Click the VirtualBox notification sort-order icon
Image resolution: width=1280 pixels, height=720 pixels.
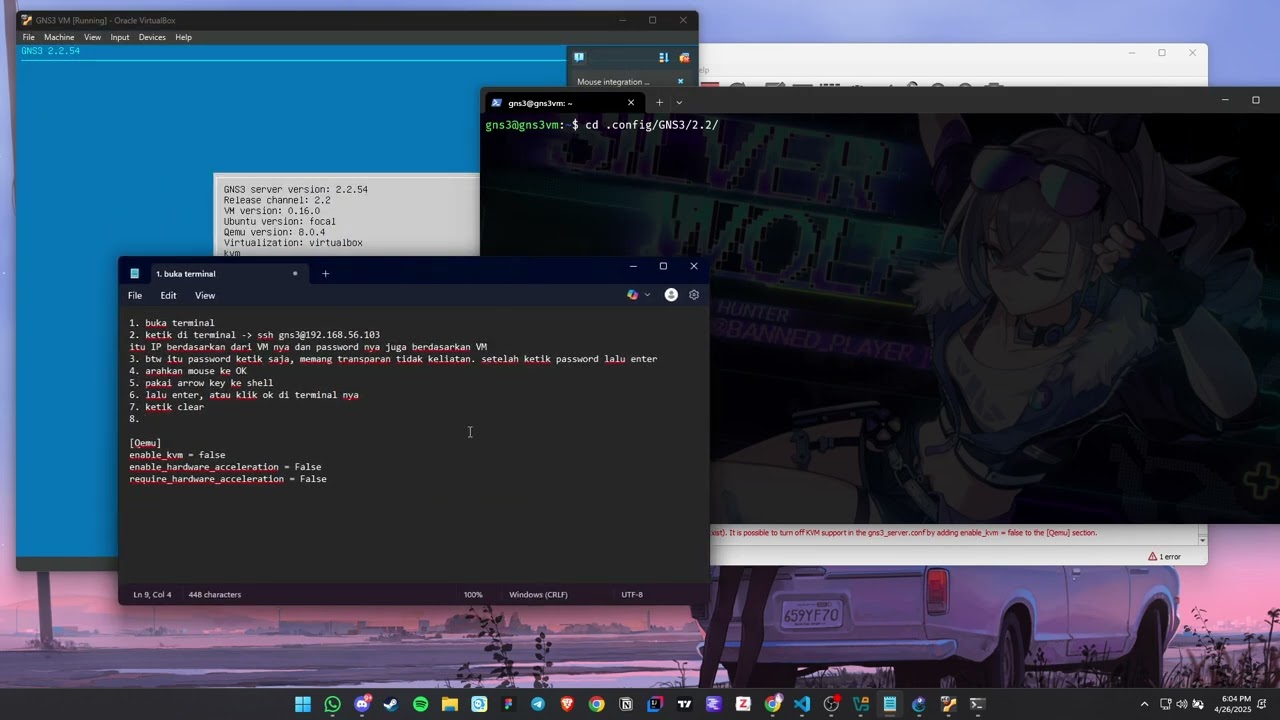point(663,58)
